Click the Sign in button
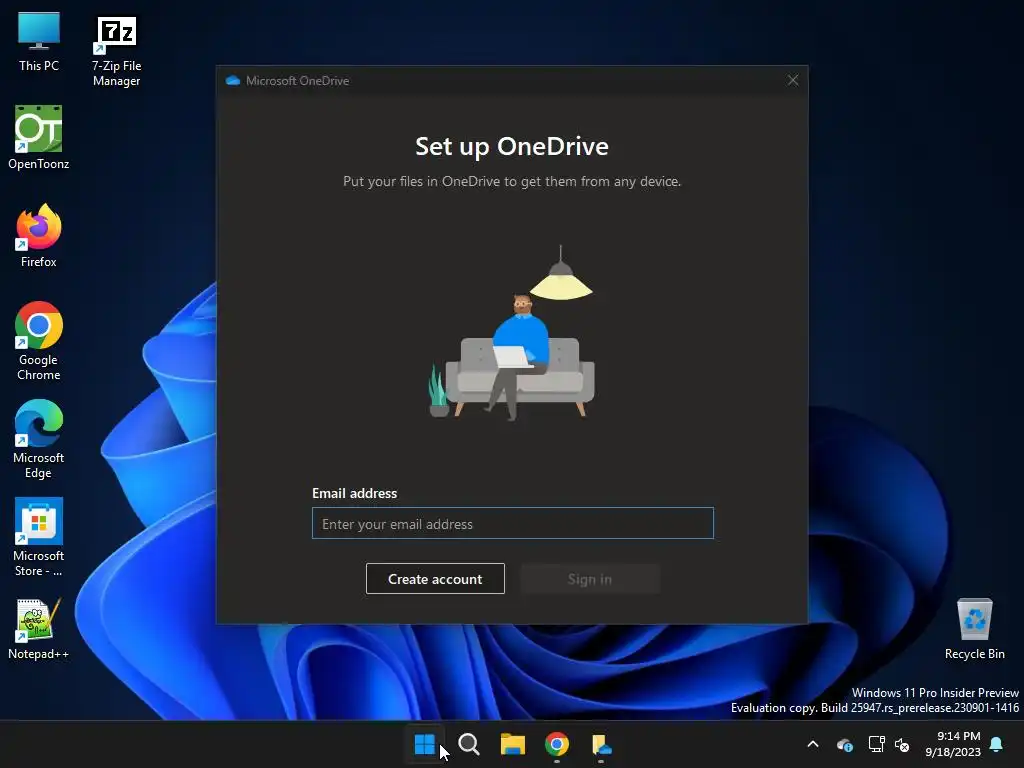 click(590, 579)
